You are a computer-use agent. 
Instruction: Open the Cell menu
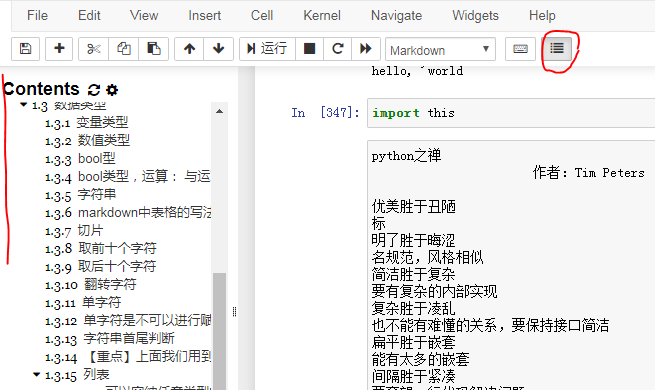[262, 15]
